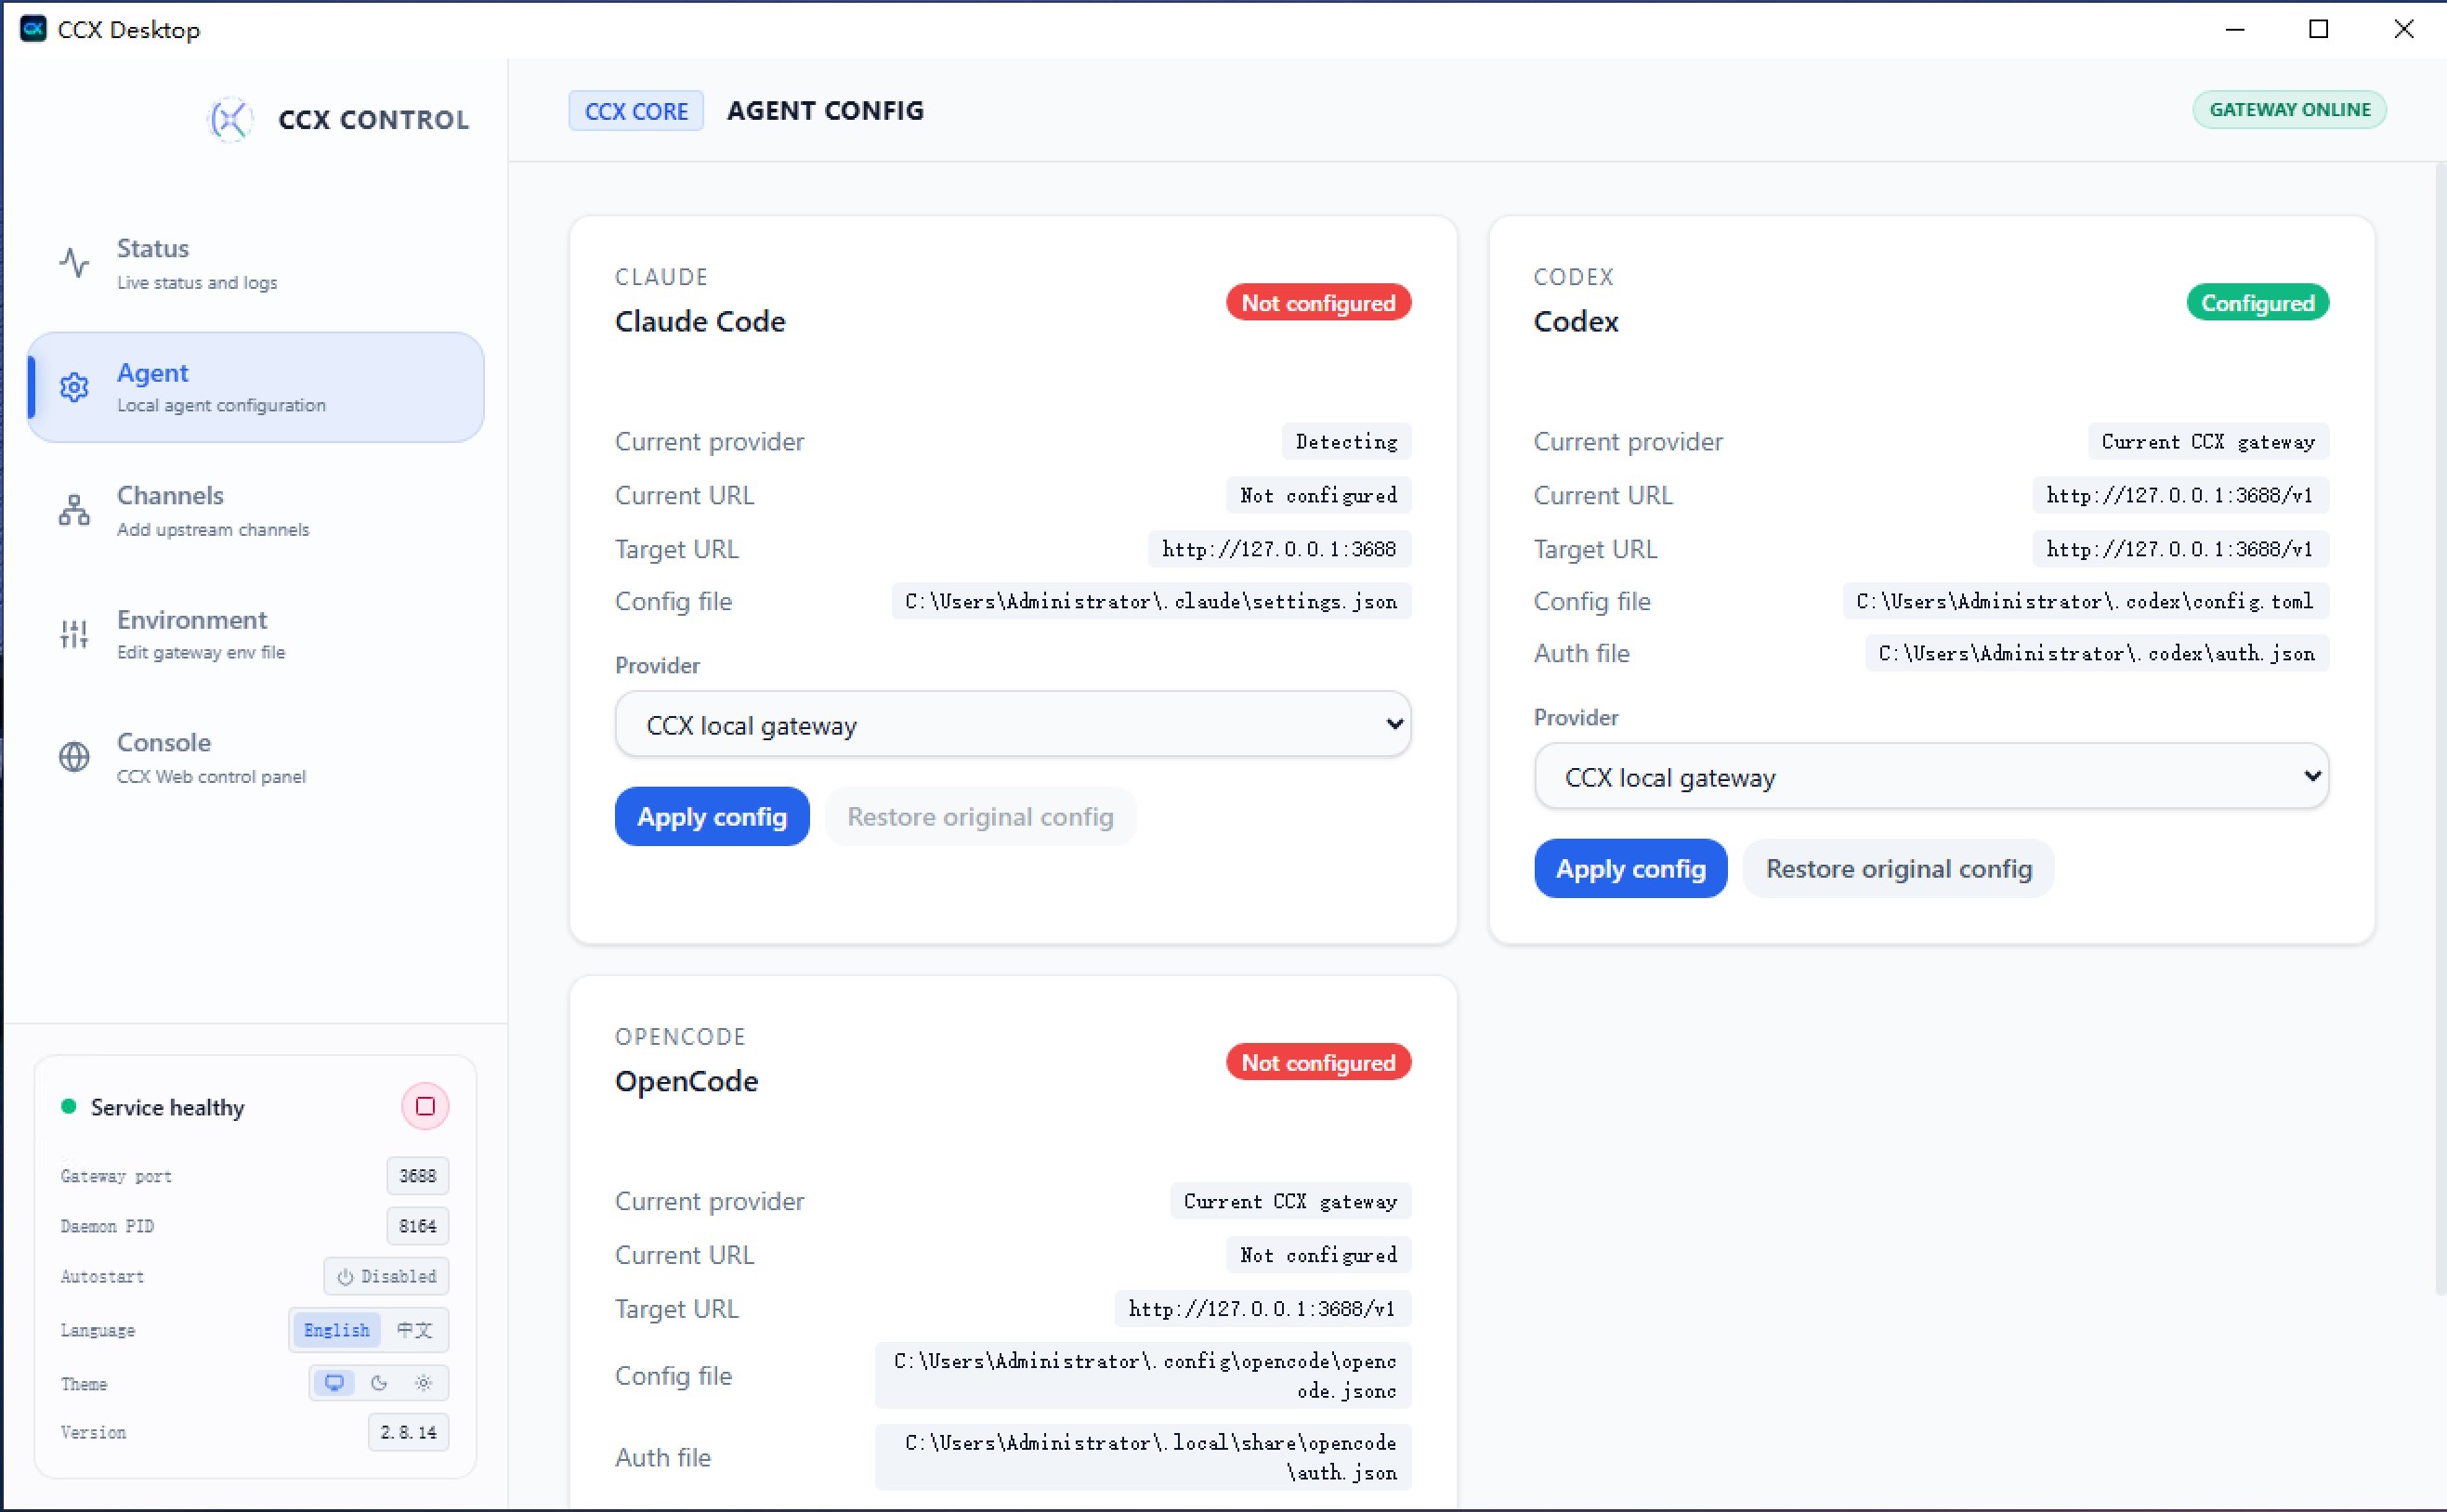
Task: Apply config for Claude Code
Action: 712,816
